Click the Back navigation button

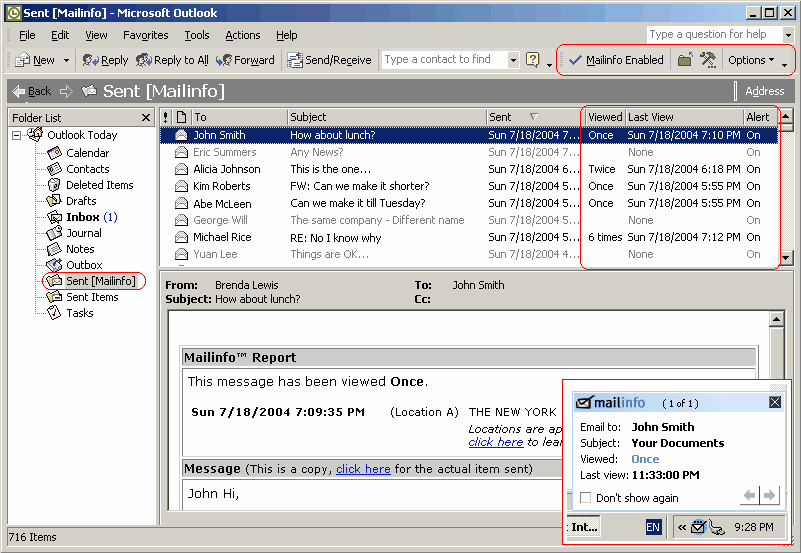[x=32, y=91]
